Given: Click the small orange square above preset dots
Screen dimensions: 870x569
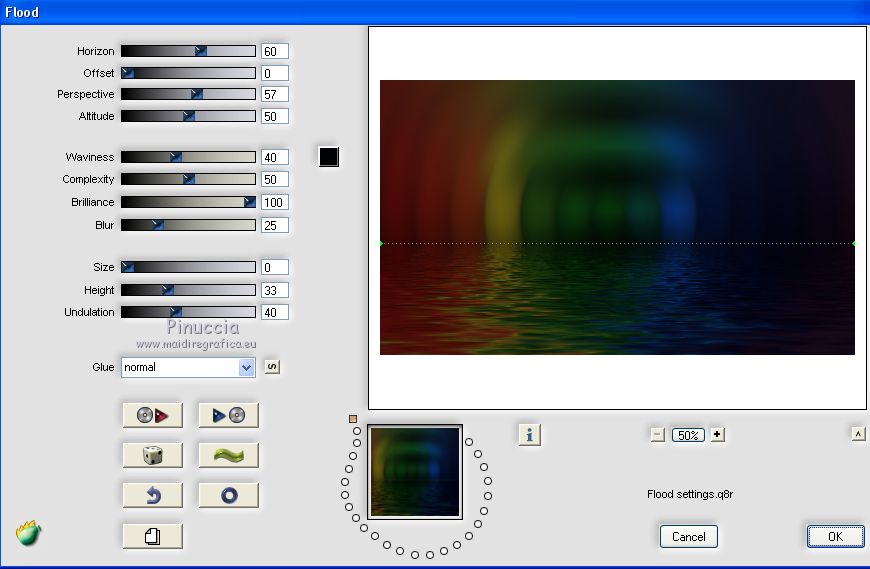Looking at the screenshot, I should (x=353, y=419).
